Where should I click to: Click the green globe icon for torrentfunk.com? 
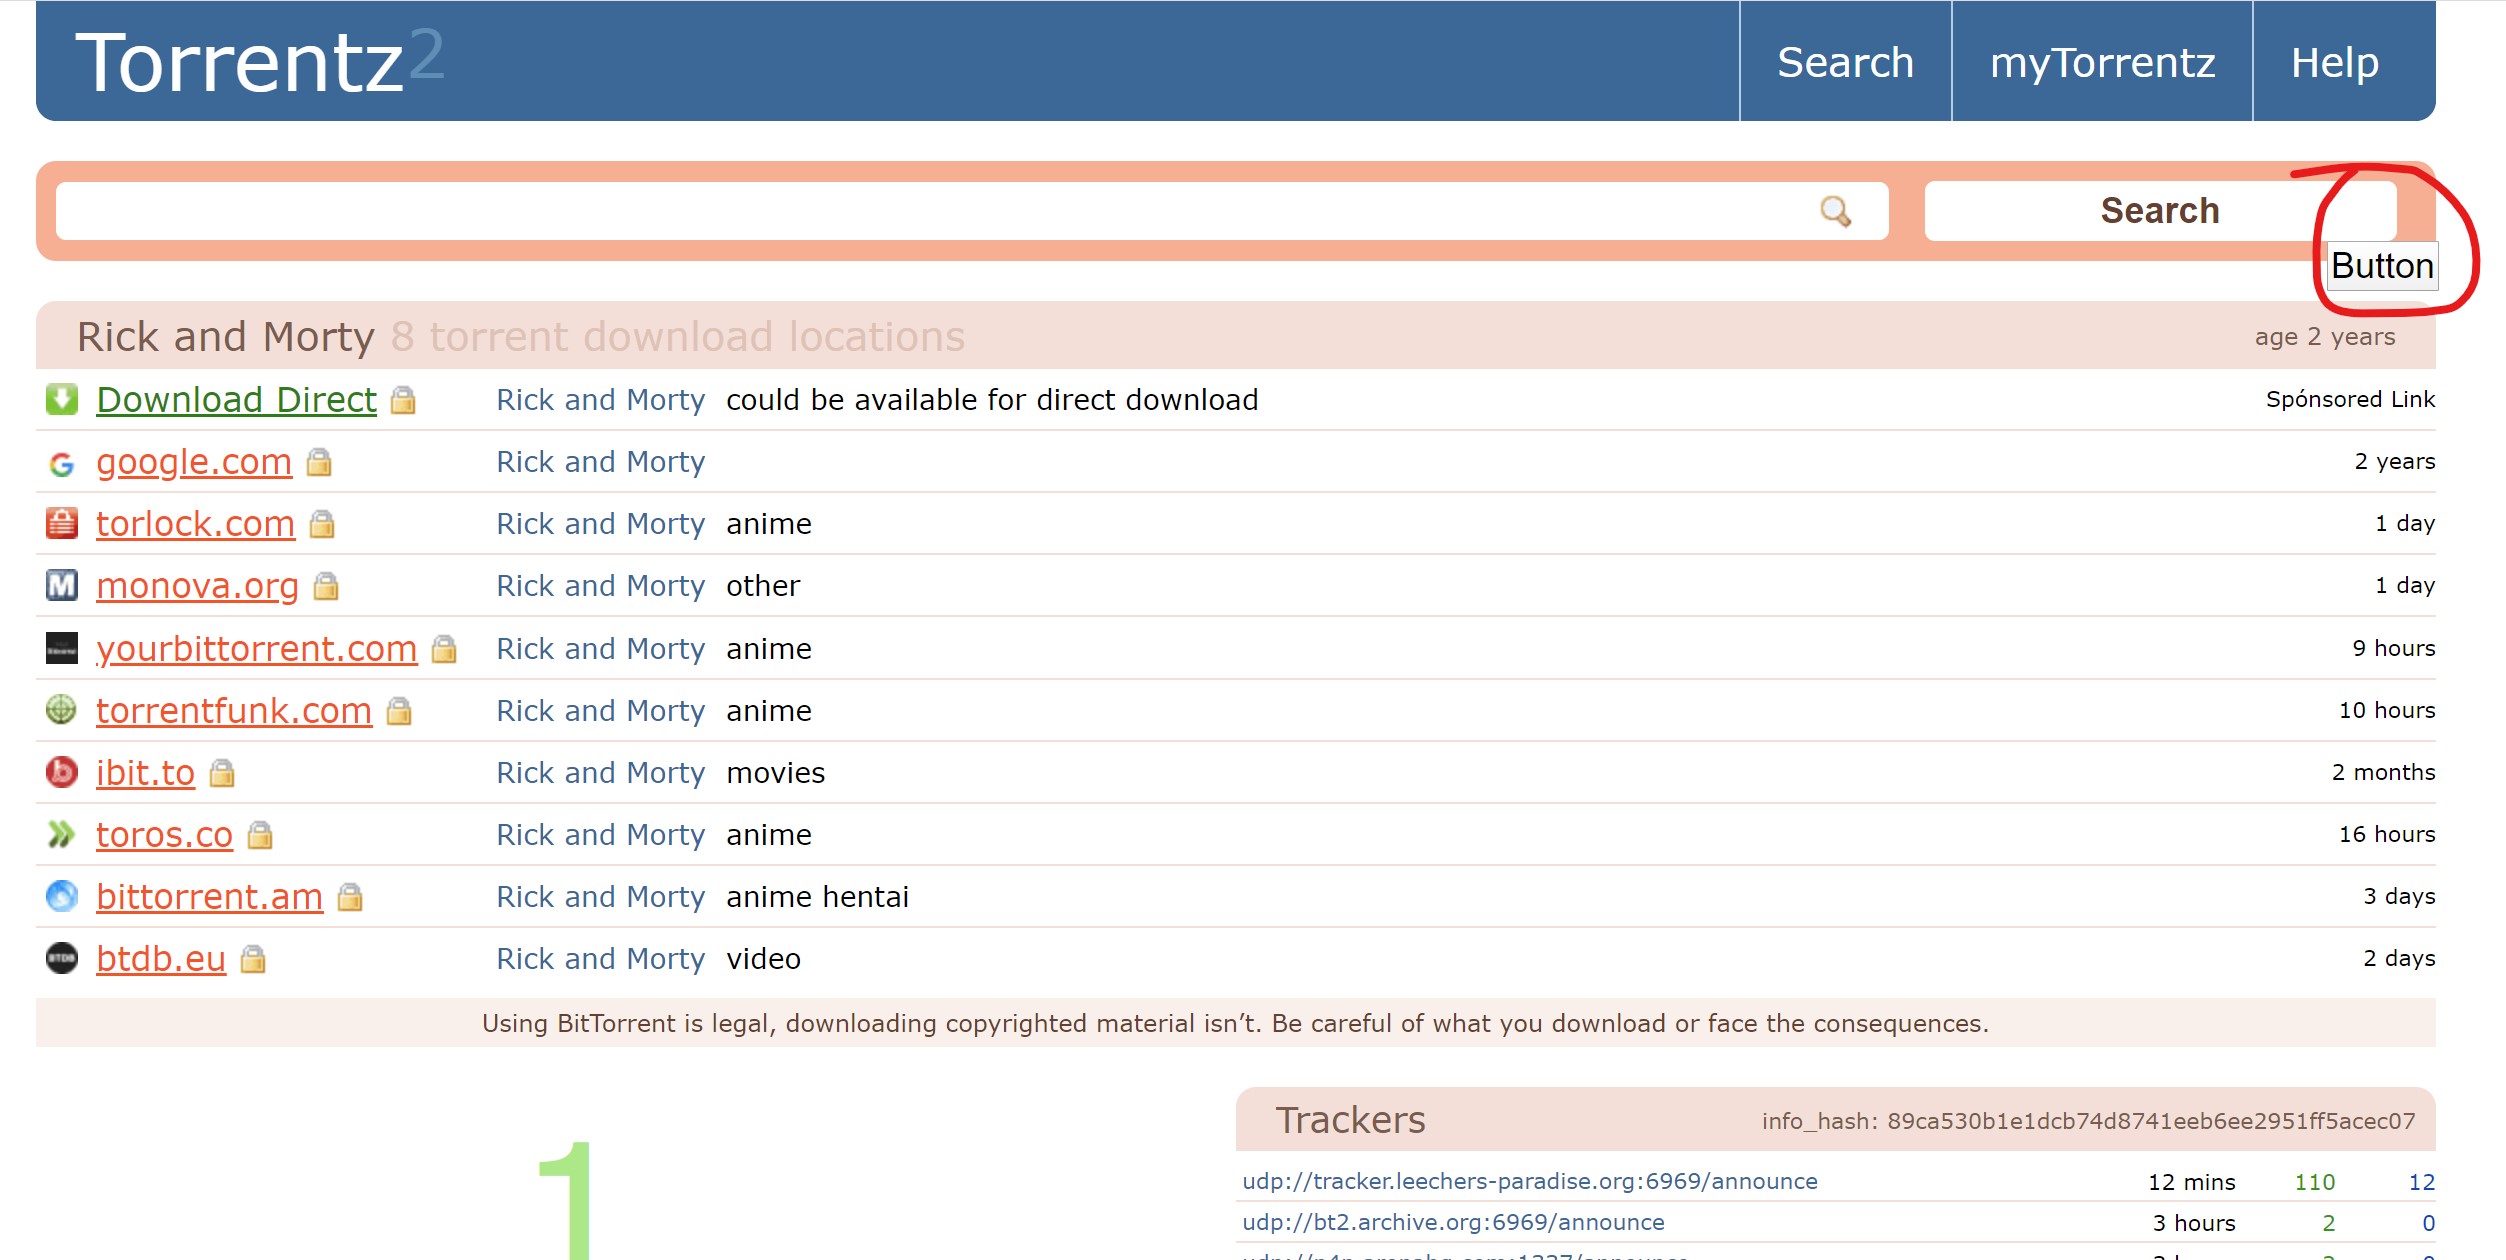62,710
